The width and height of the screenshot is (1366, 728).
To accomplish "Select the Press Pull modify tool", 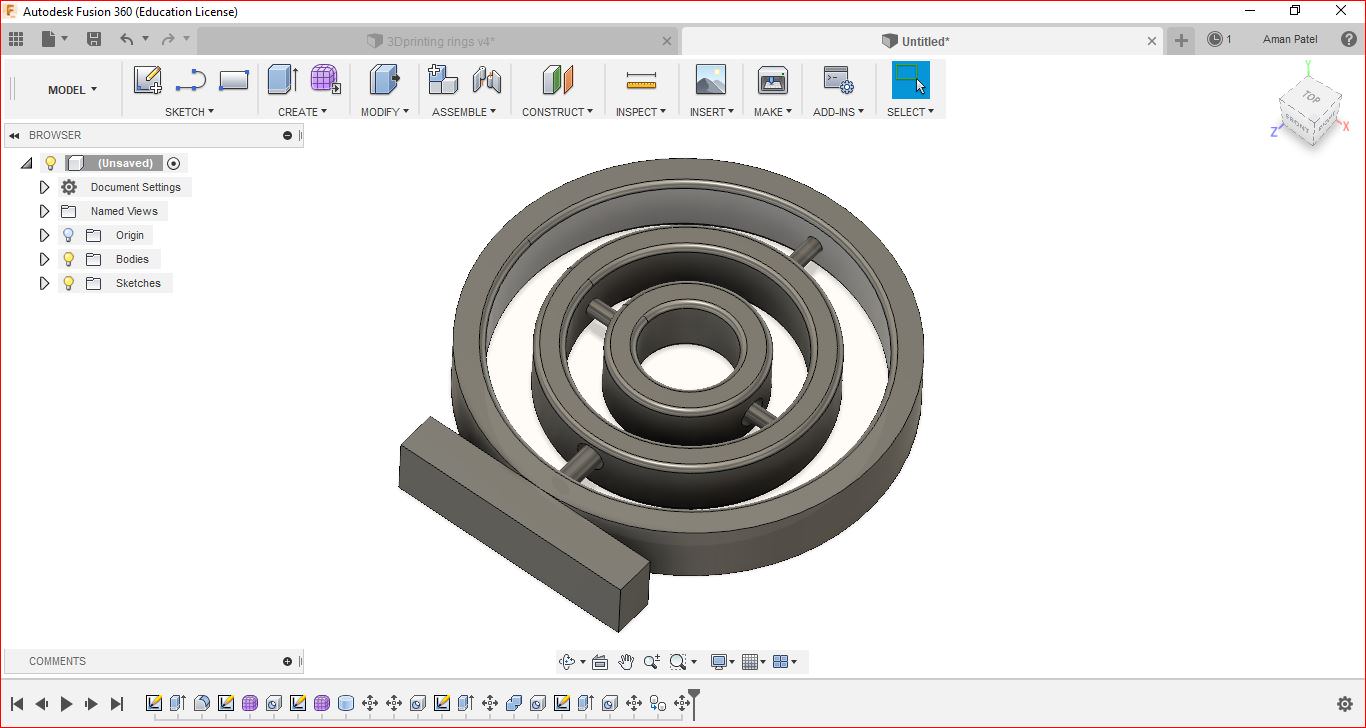I will (x=384, y=80).
